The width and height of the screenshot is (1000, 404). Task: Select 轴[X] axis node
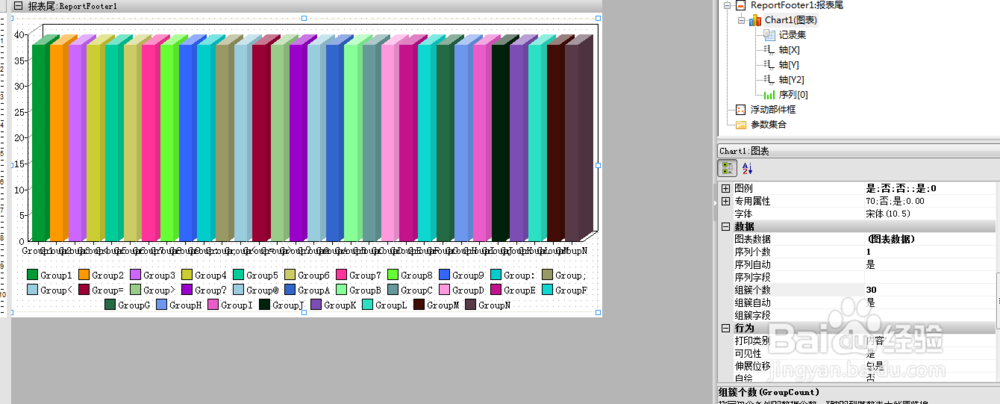(x=790, y=50)
